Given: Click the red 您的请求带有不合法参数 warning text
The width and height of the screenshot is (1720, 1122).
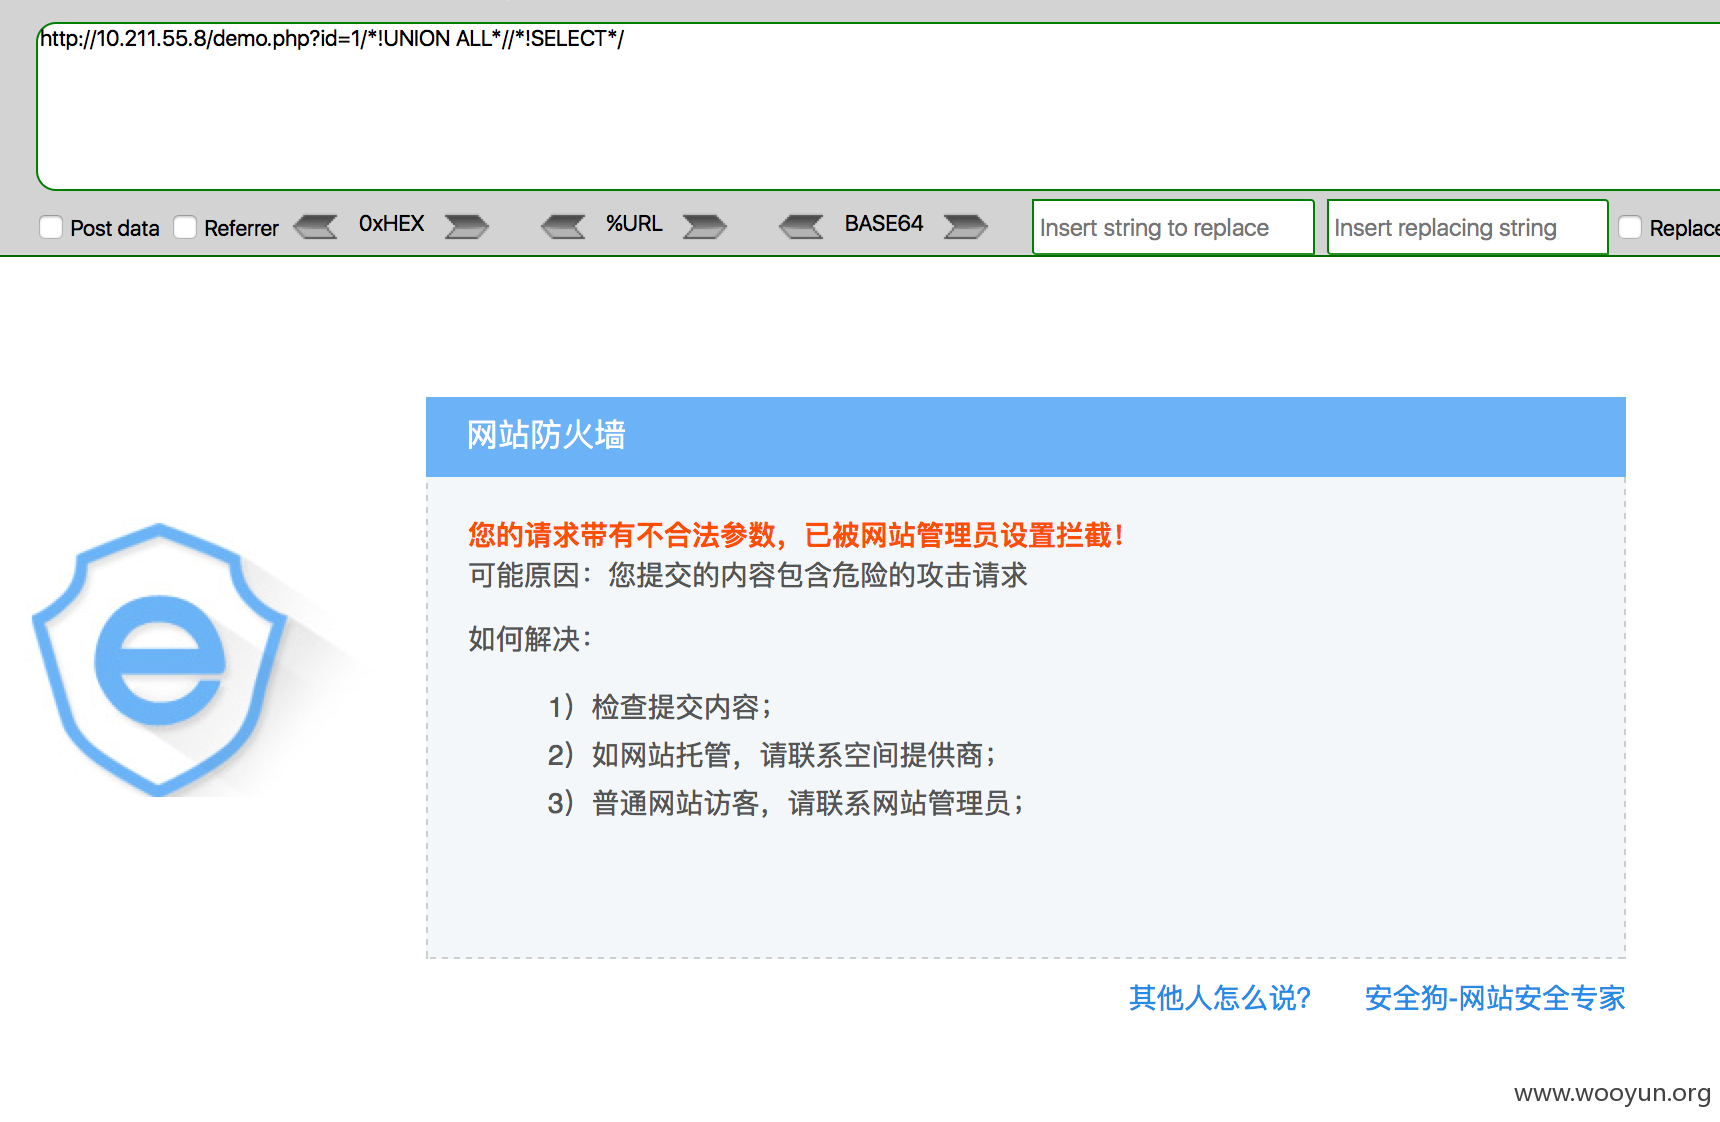Looking at the screenshot, I should (x=796, y=535).
